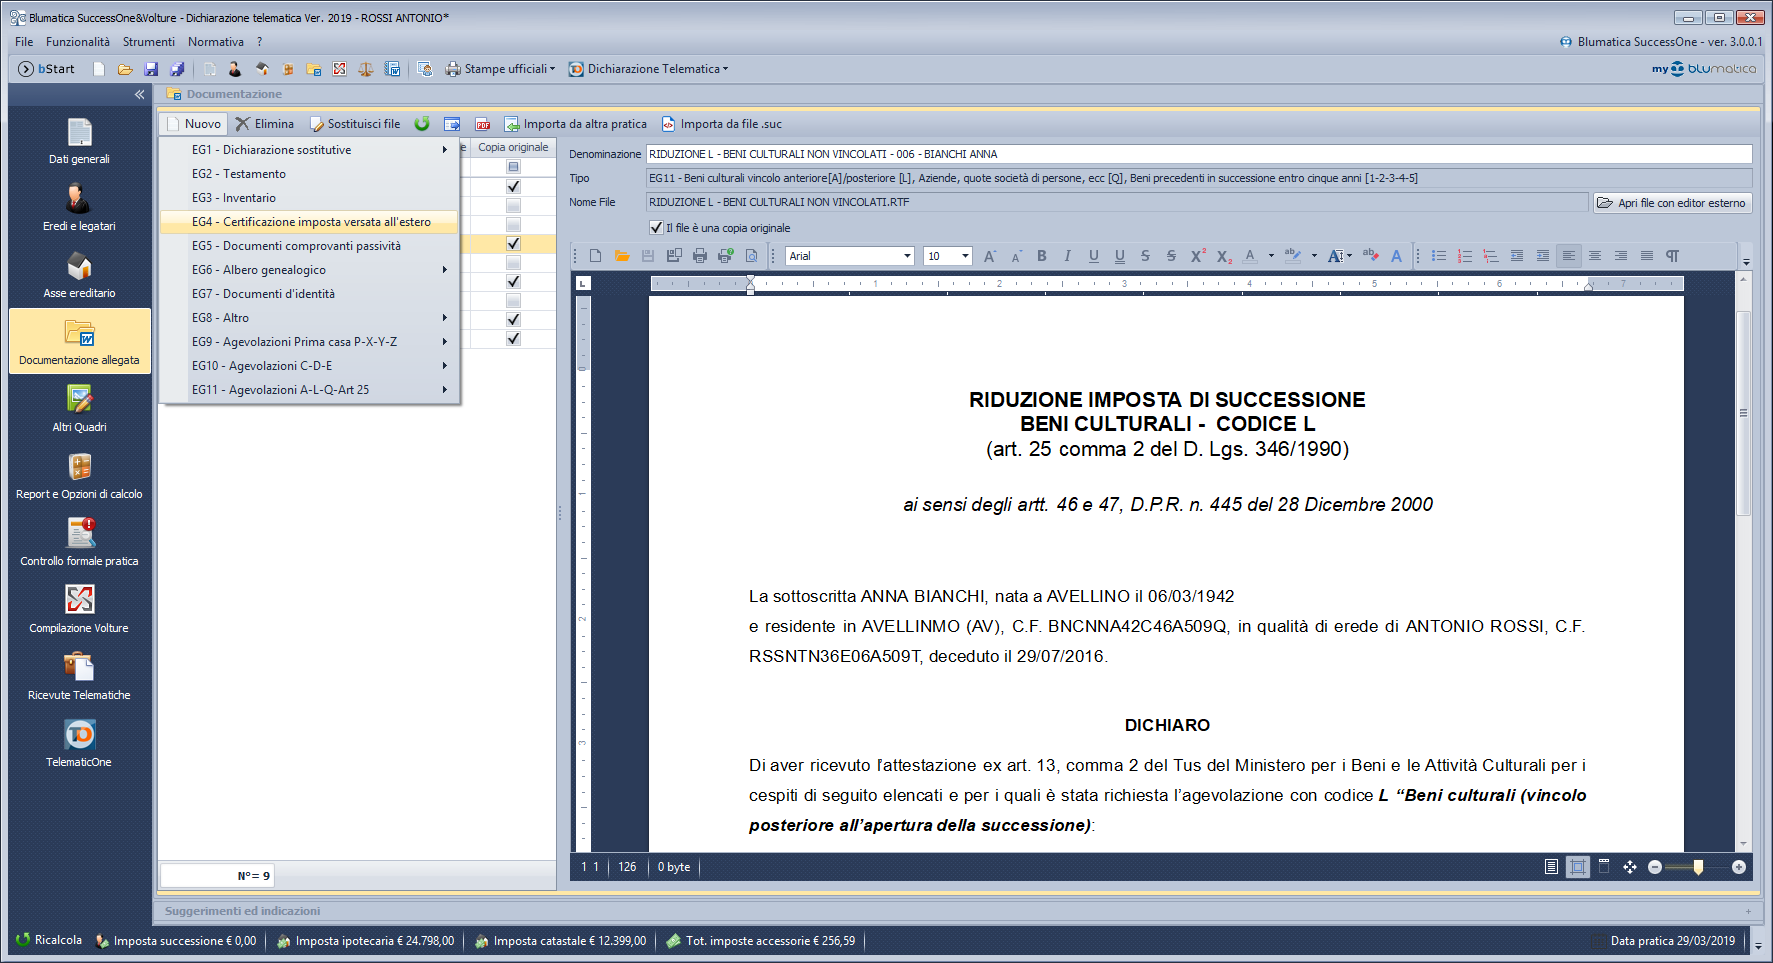Open Asse ereditario in the sidebar
The width and height of the screenshot is (1773, 963).
click(x=79, y=275)
